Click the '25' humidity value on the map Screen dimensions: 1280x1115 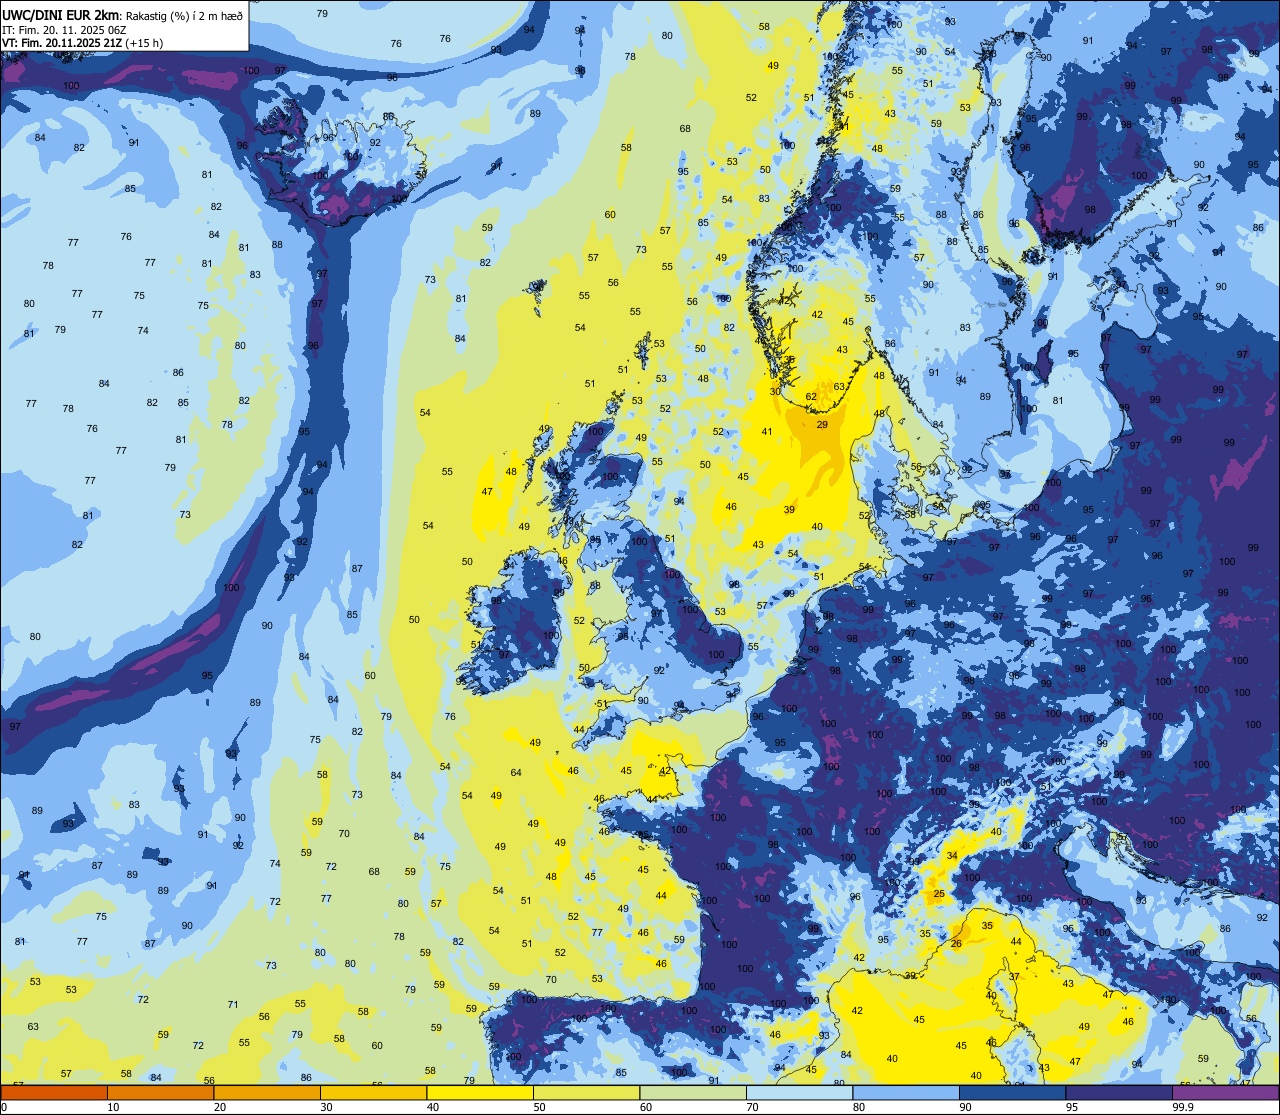coord(939,894)
